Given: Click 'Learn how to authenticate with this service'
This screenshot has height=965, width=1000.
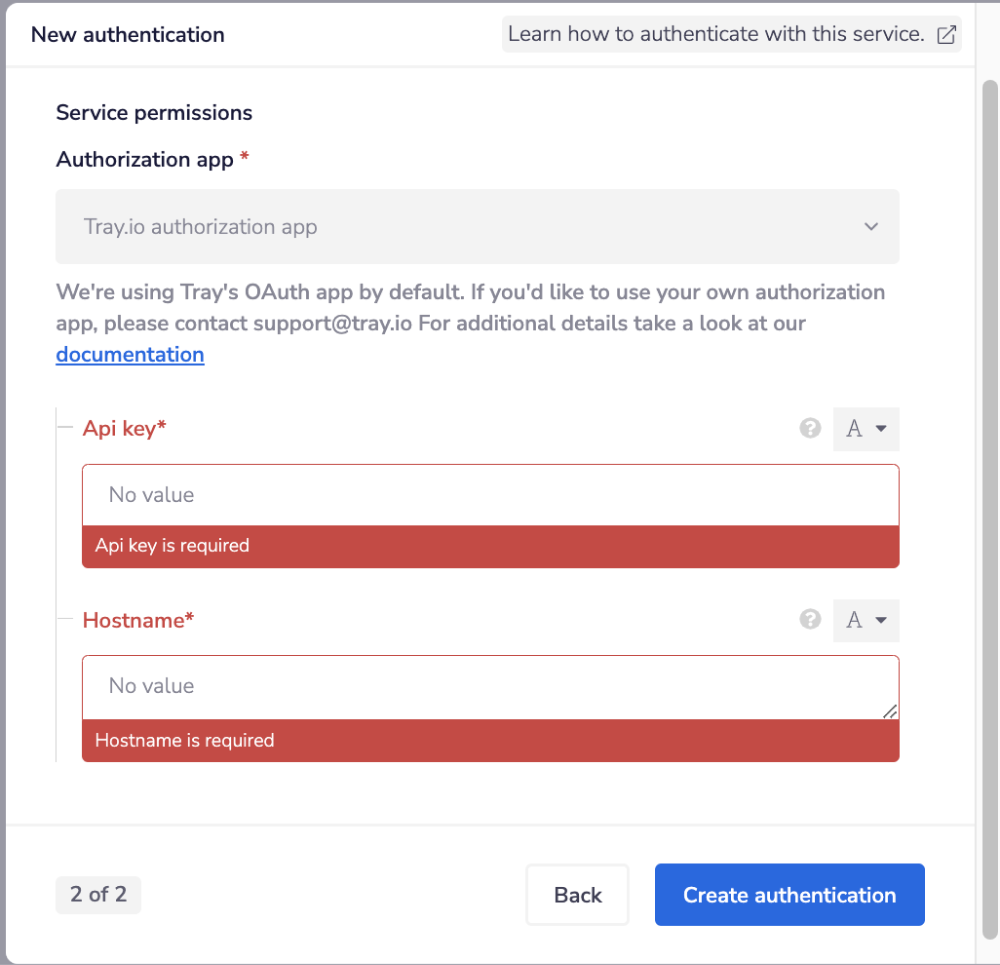Looking at the screenshot, I should click(716, 33).
